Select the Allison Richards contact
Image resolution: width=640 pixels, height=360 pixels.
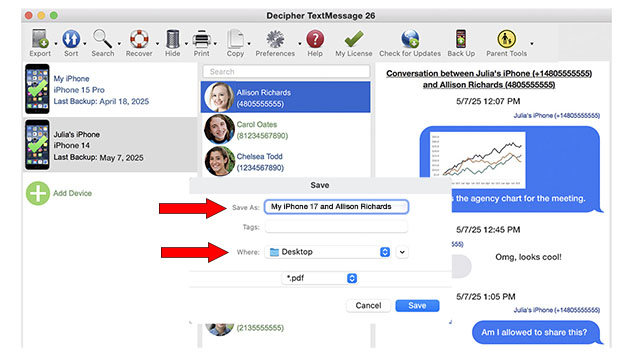[x=286, y=97]
